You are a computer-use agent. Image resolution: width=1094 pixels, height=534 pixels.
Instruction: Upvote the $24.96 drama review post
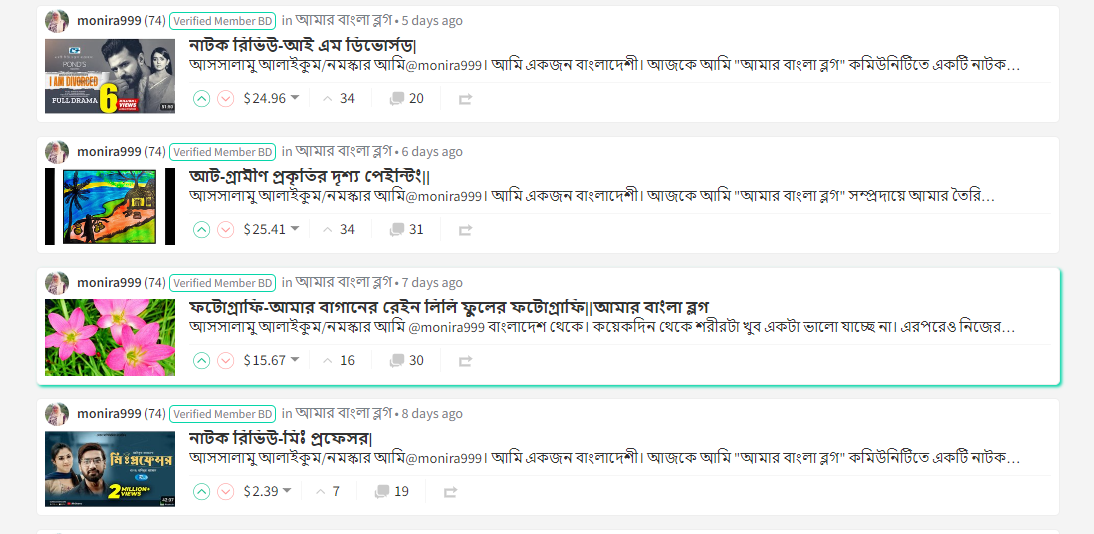(x=201, y=98)
